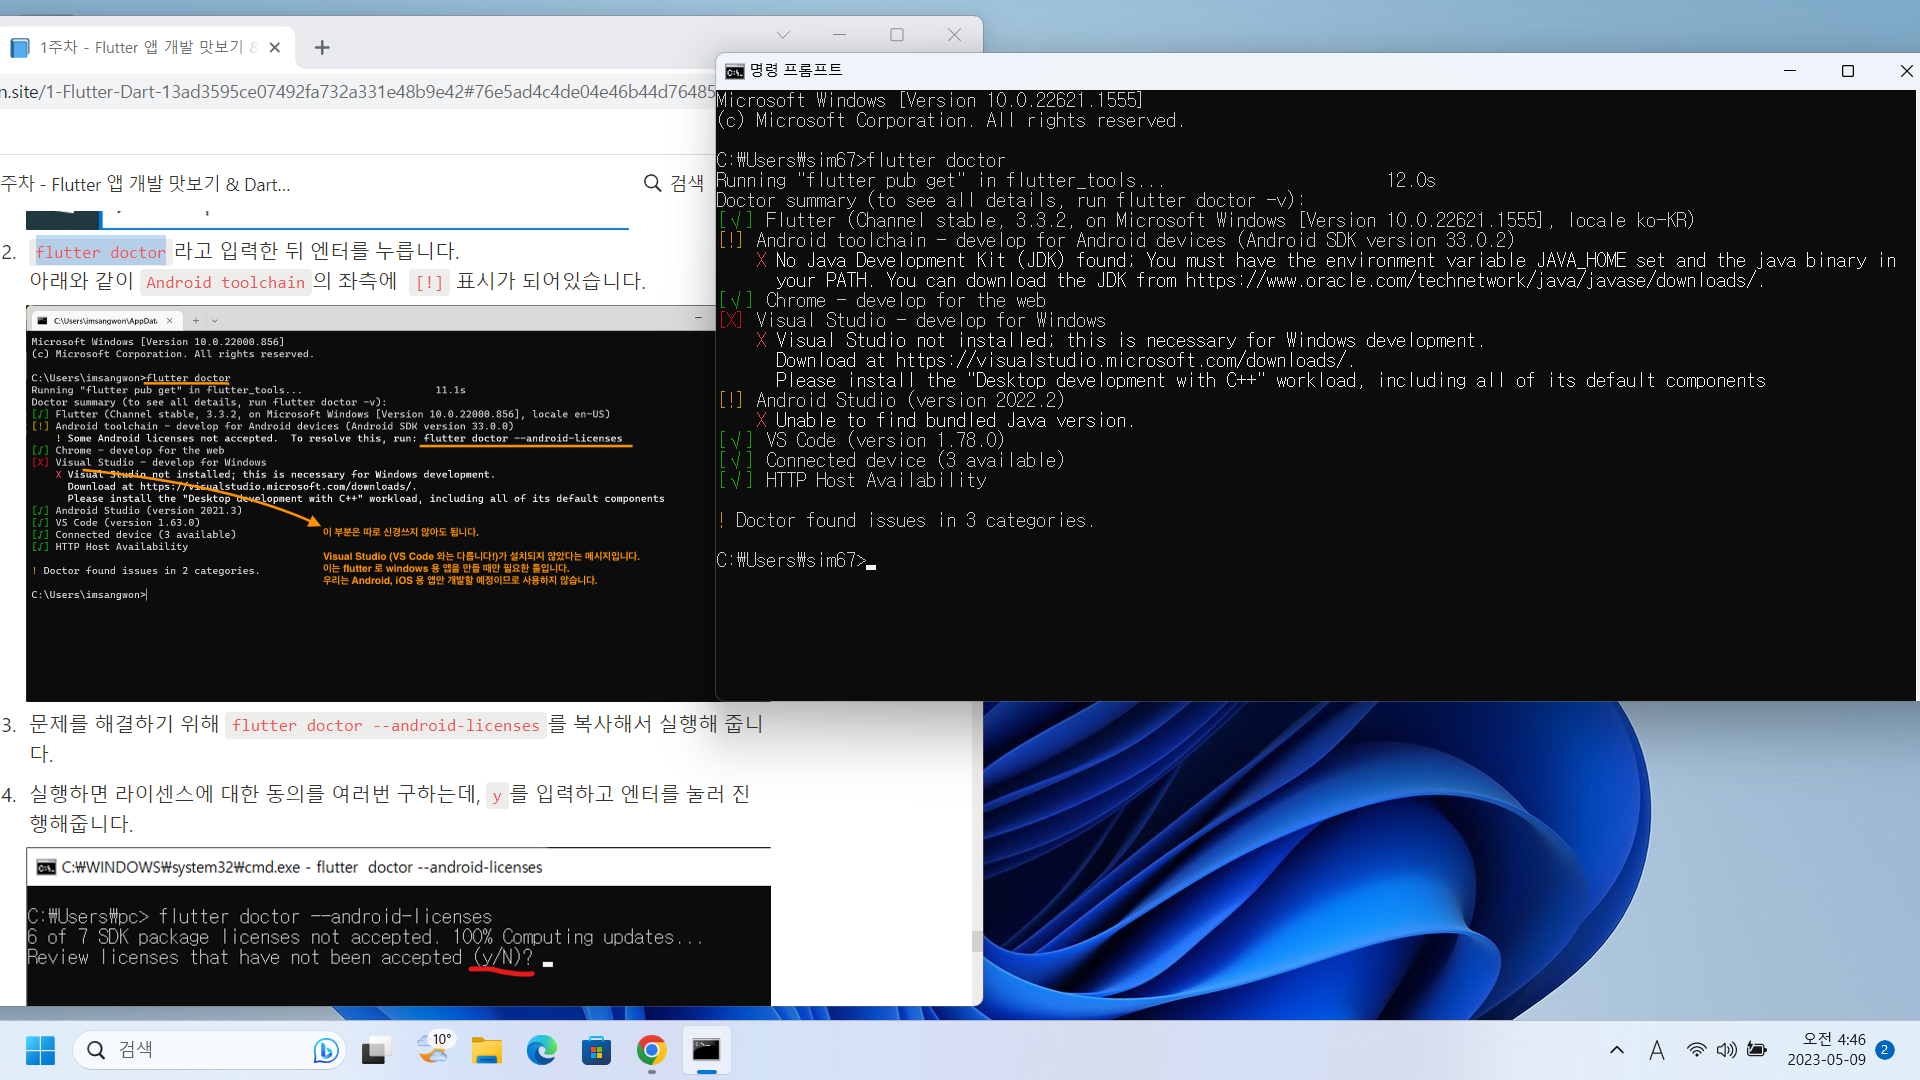Click the '[!]' inline code snippet
This screenshot has width=1920, height=1080.
pos(429,282)
